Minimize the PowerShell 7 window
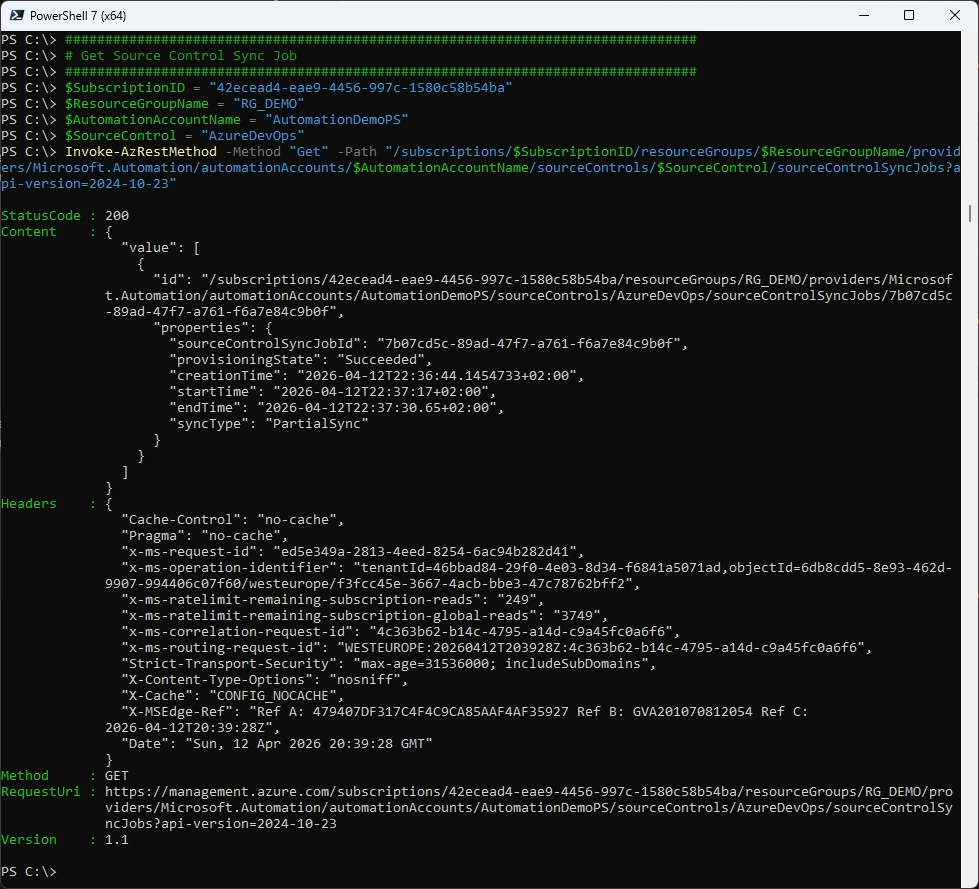Viewport: 979px width, 889px height. pyautogui.click(x=863, y=15)
